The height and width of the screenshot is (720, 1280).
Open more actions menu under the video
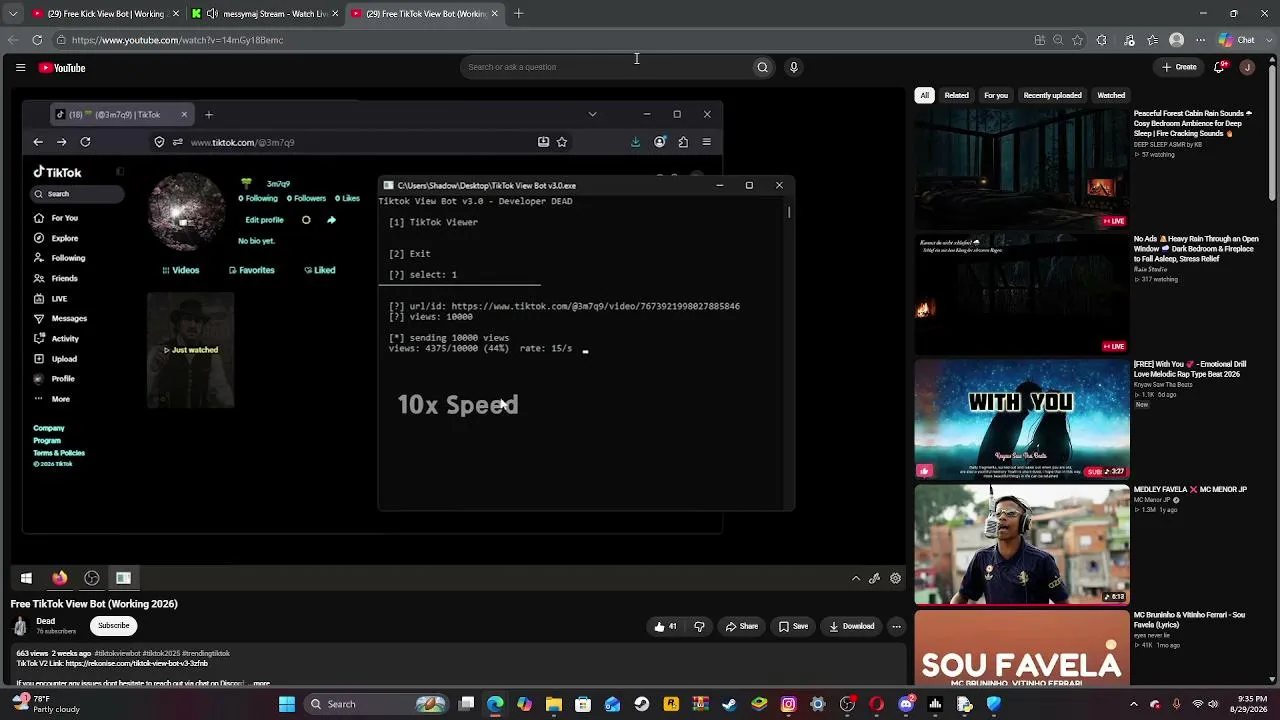coord(896,626)
